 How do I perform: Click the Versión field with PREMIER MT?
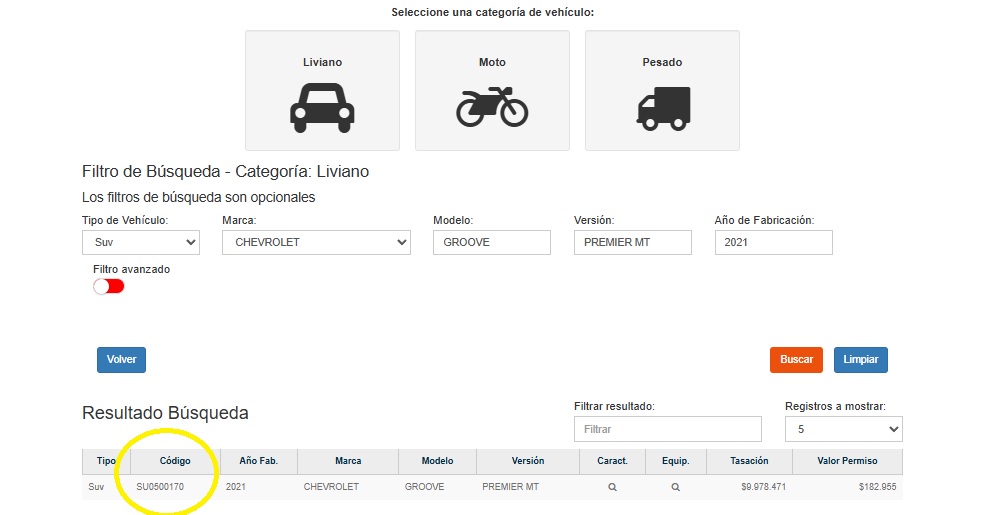tap(632, 242)
